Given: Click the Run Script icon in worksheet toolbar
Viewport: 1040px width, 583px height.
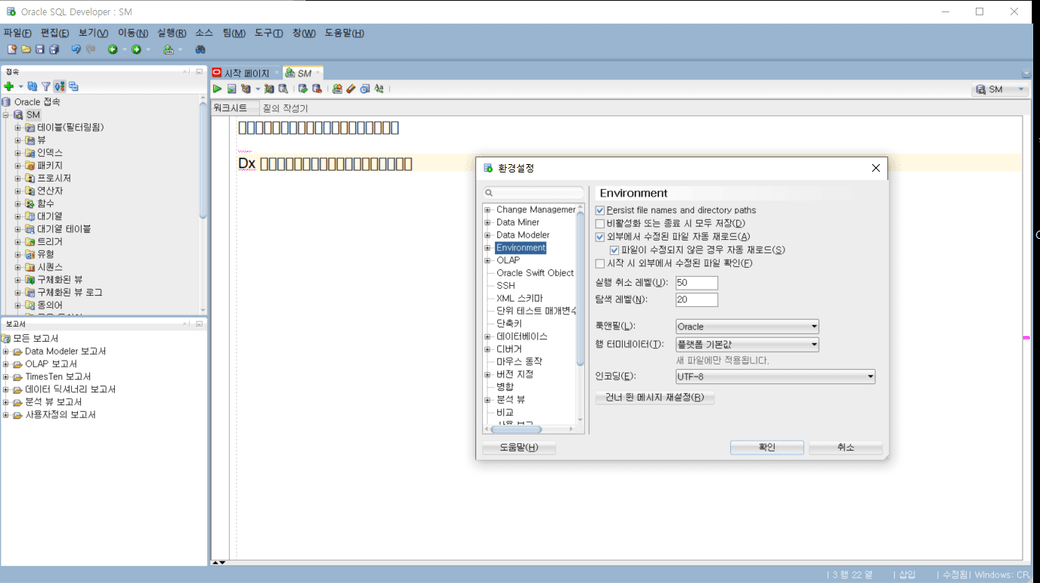Looking at the screenshot, I should tap(231, 89).
